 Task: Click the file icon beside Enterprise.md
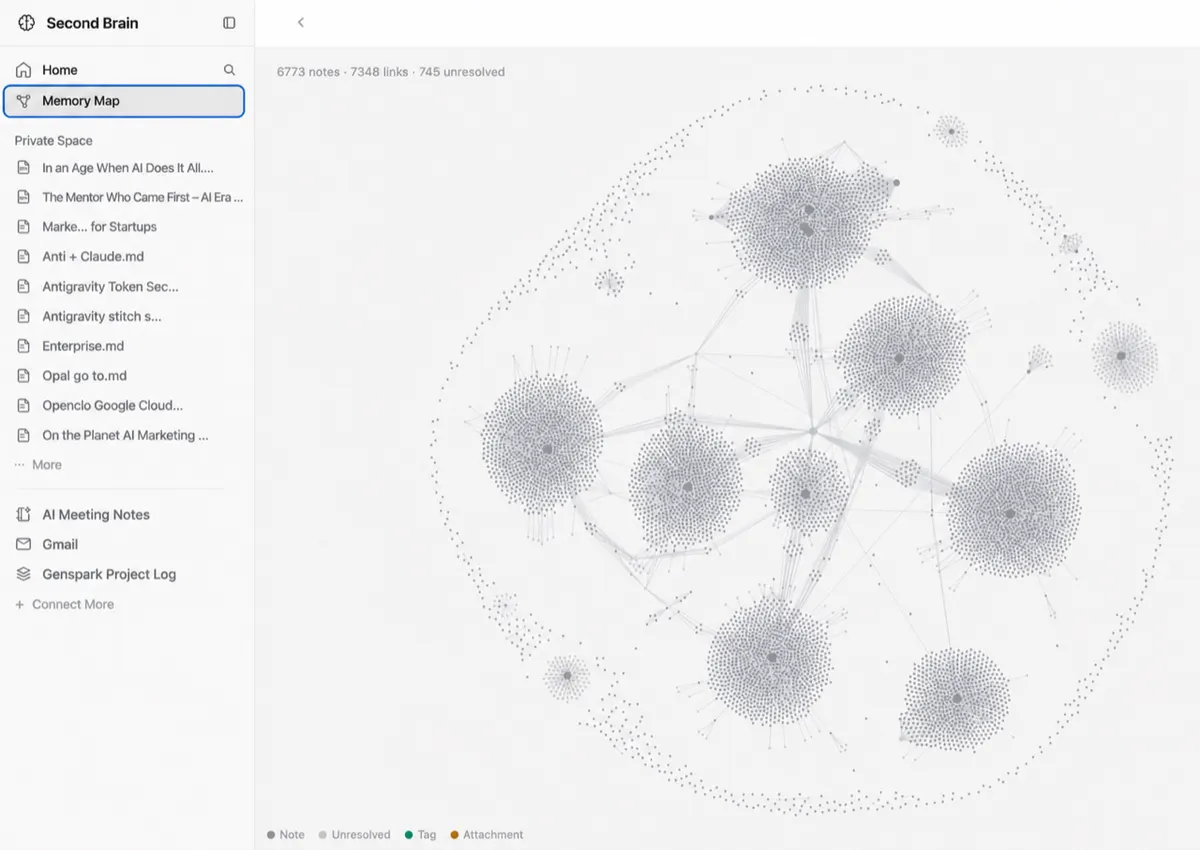point(24,346)
